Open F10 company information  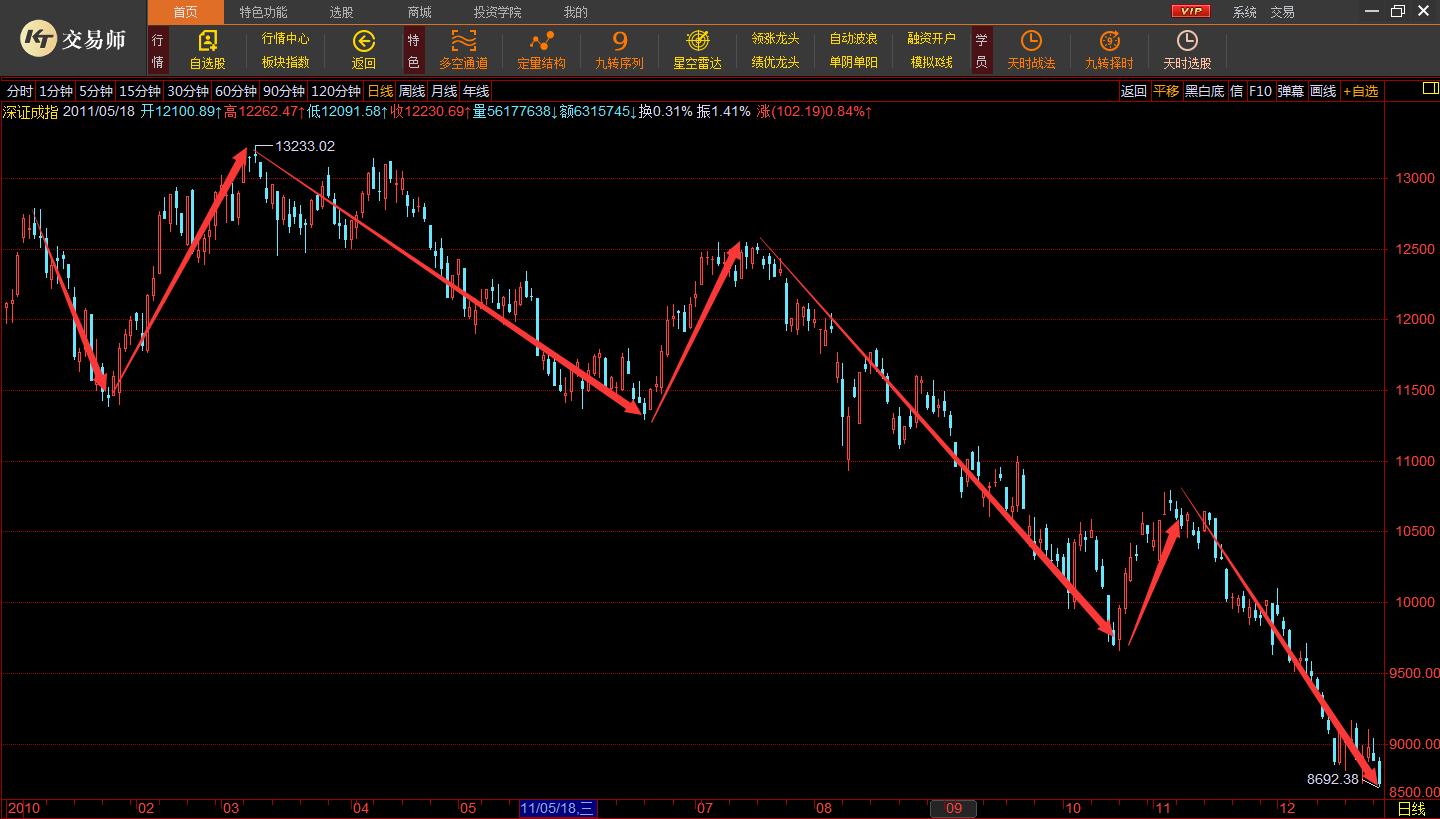point(1260,91)
